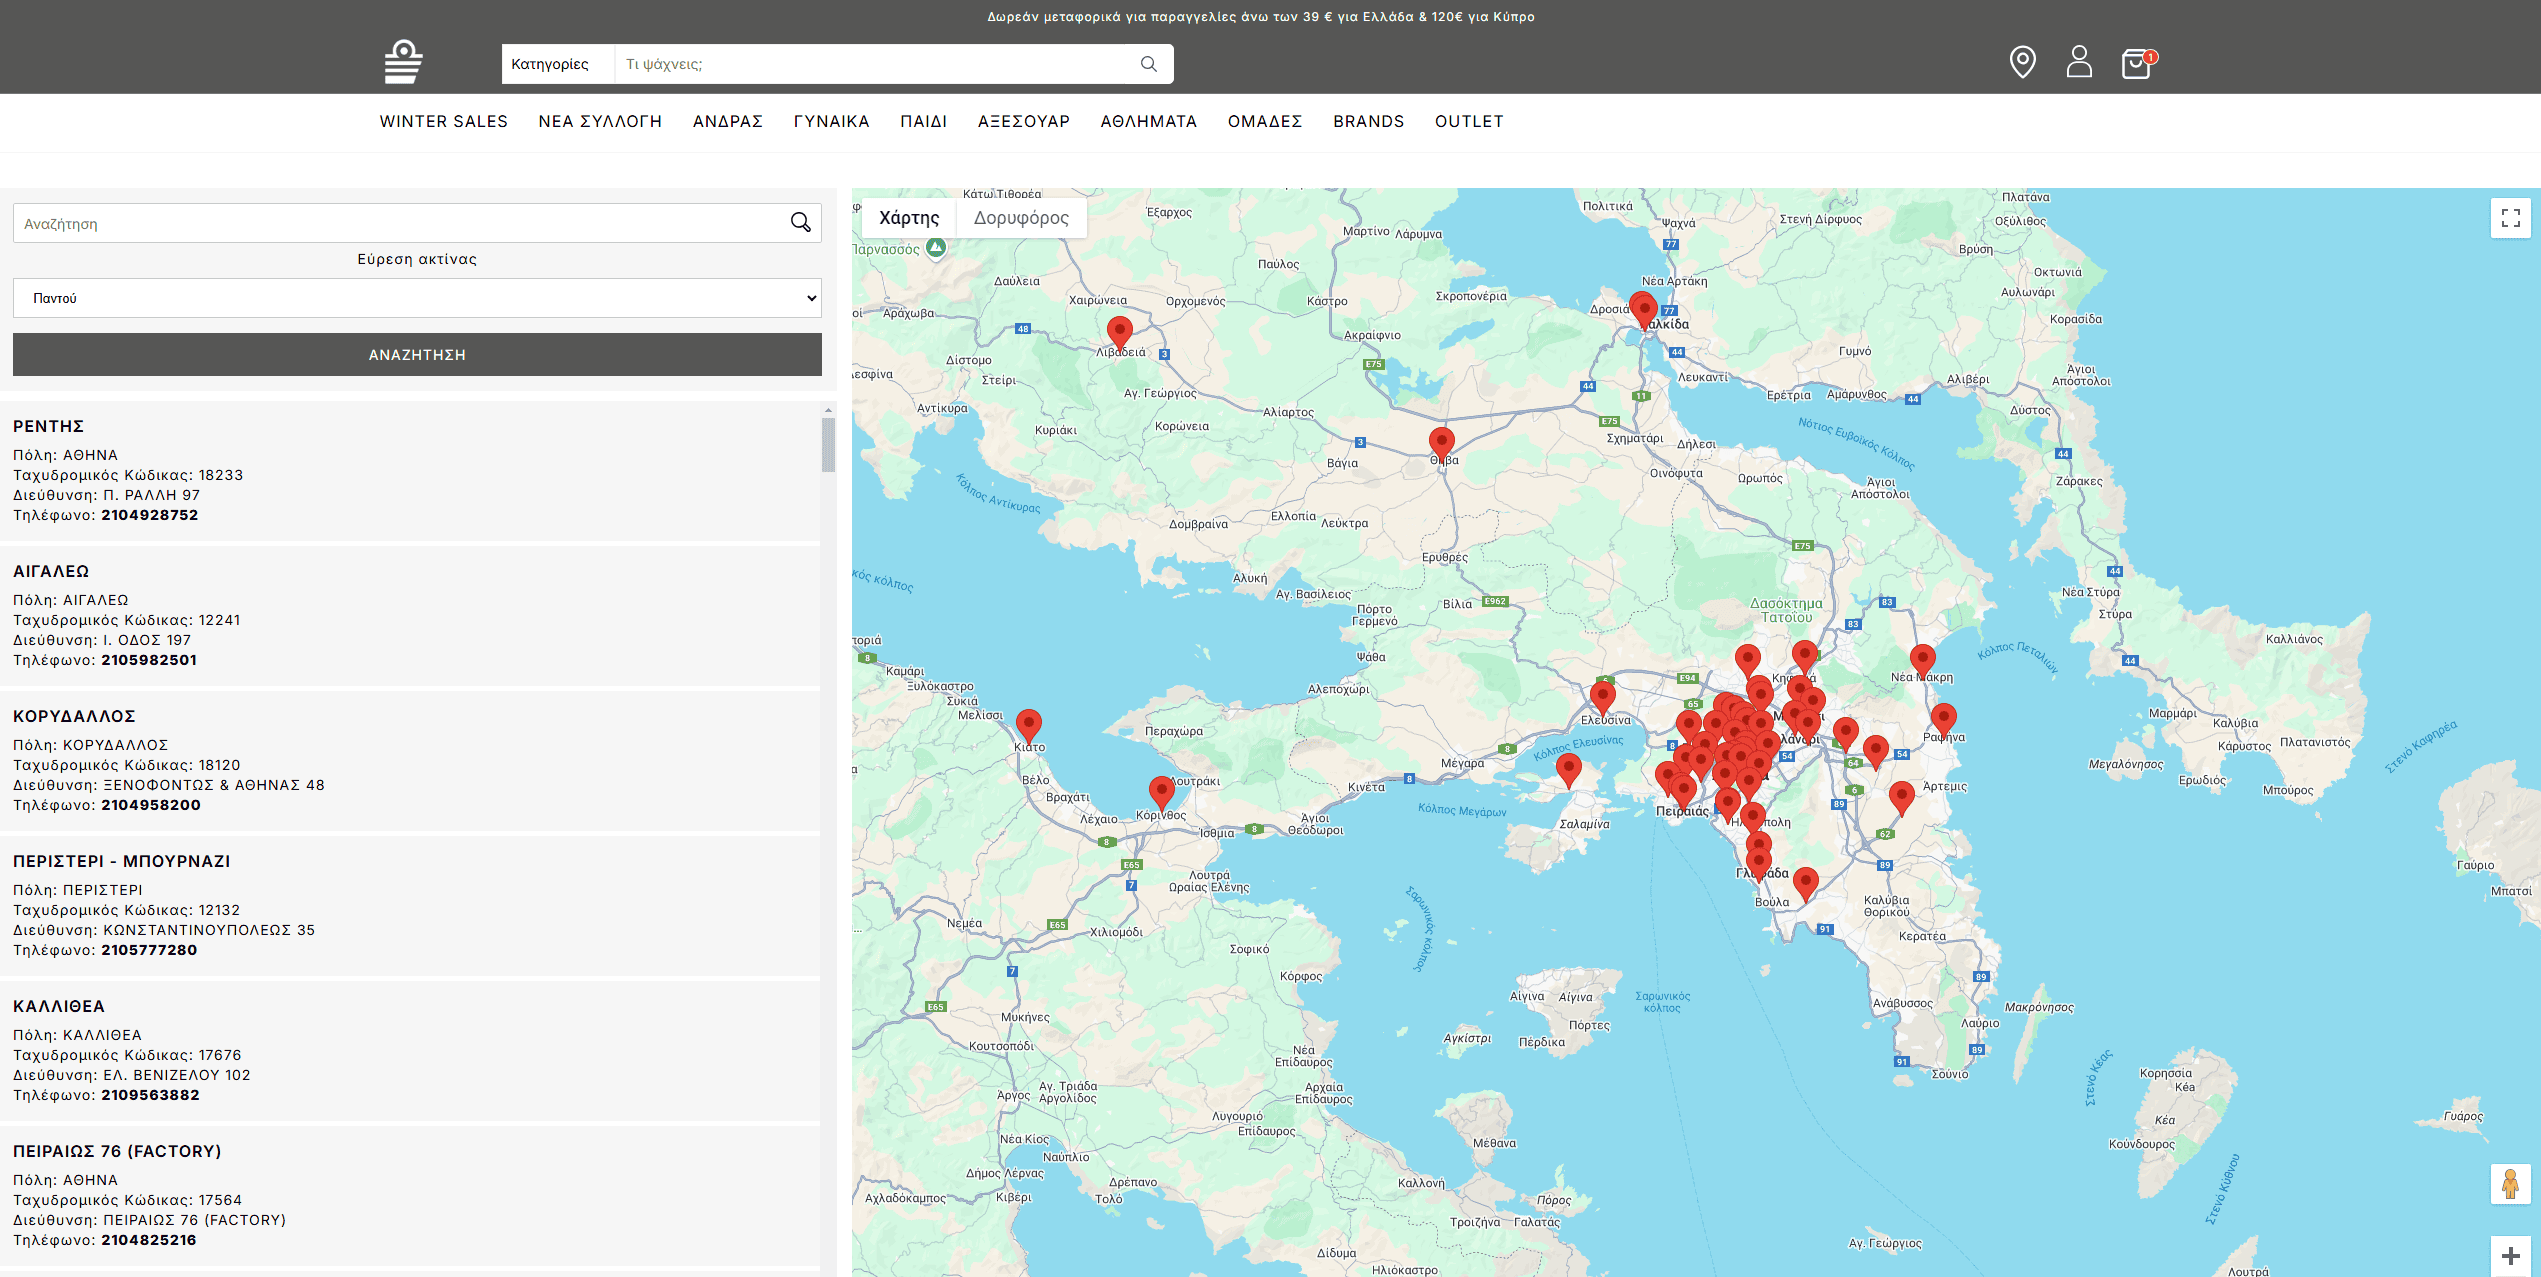Click the ΑΝΑΖΗΤΗΣΗ search button

[417, 355]
